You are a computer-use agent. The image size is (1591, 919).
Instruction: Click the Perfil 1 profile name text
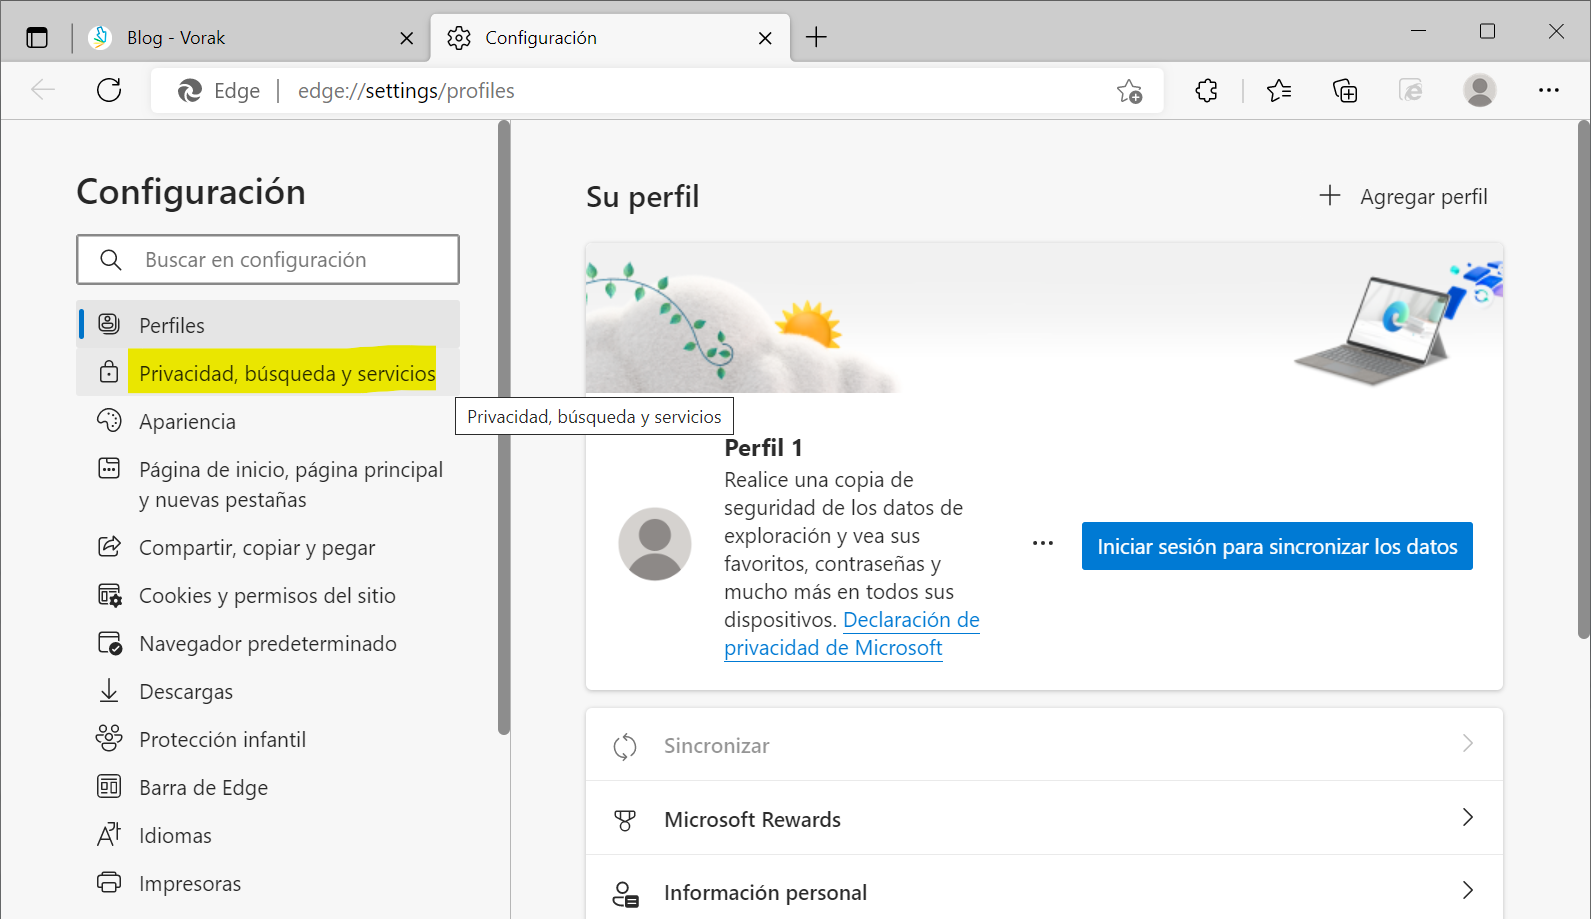point(763,447)
